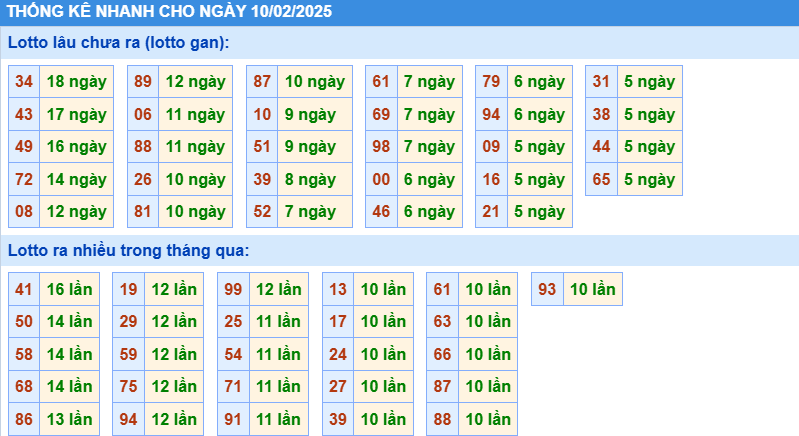Choose number 00 with 6 ngày

(x=381, y=179)
